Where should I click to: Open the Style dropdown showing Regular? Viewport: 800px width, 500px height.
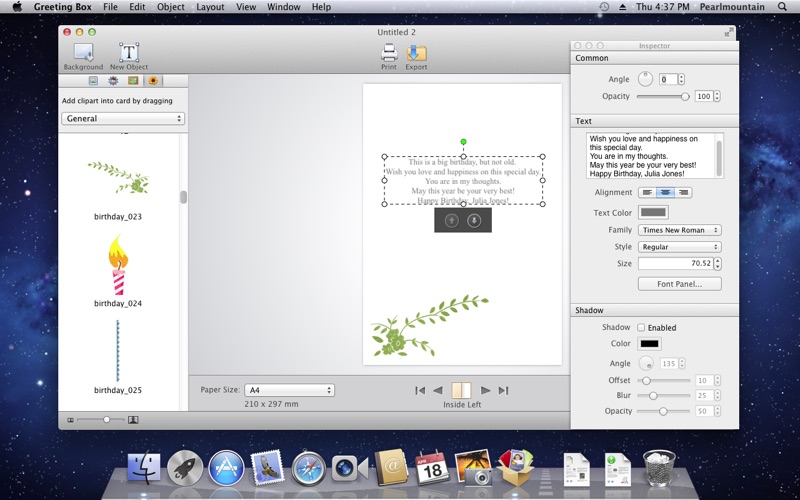pyautogui.click(x=680, y=247)
